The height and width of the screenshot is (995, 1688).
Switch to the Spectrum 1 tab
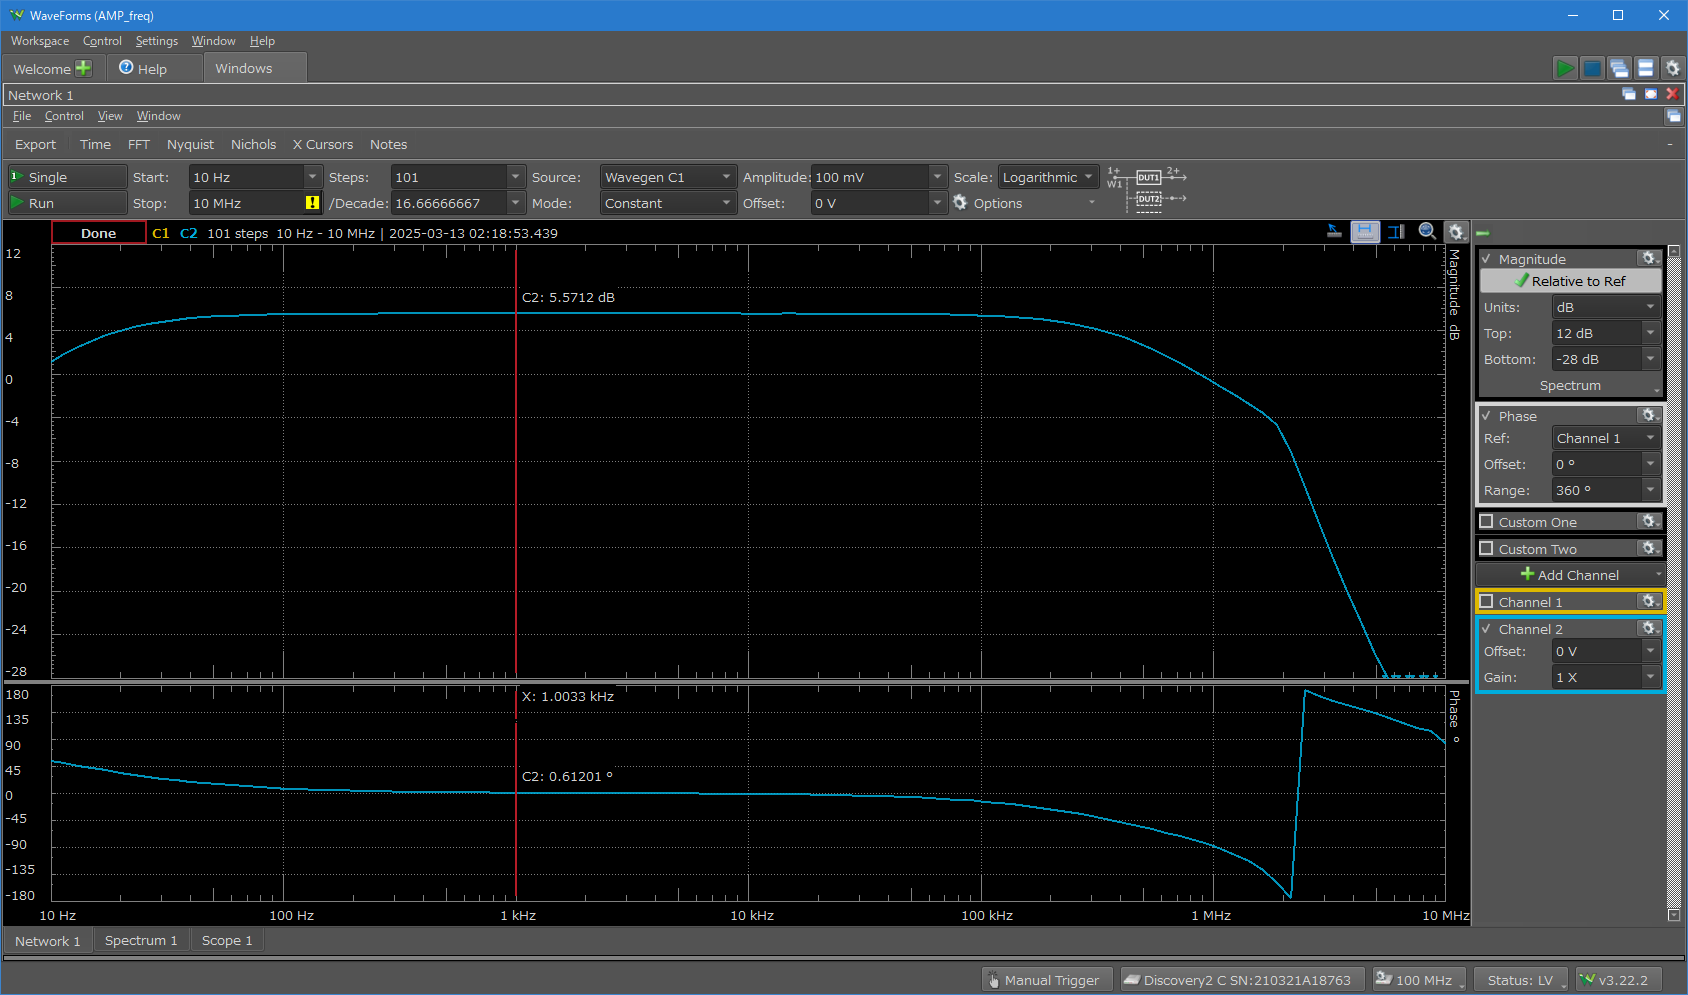[141, 941]
